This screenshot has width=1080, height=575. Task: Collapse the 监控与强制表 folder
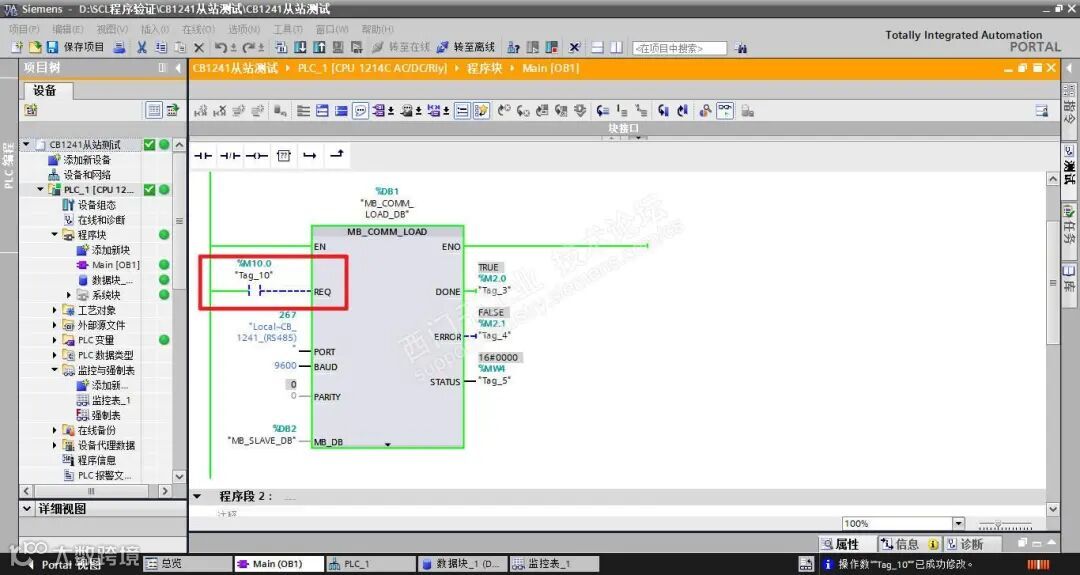pos(54,370)
